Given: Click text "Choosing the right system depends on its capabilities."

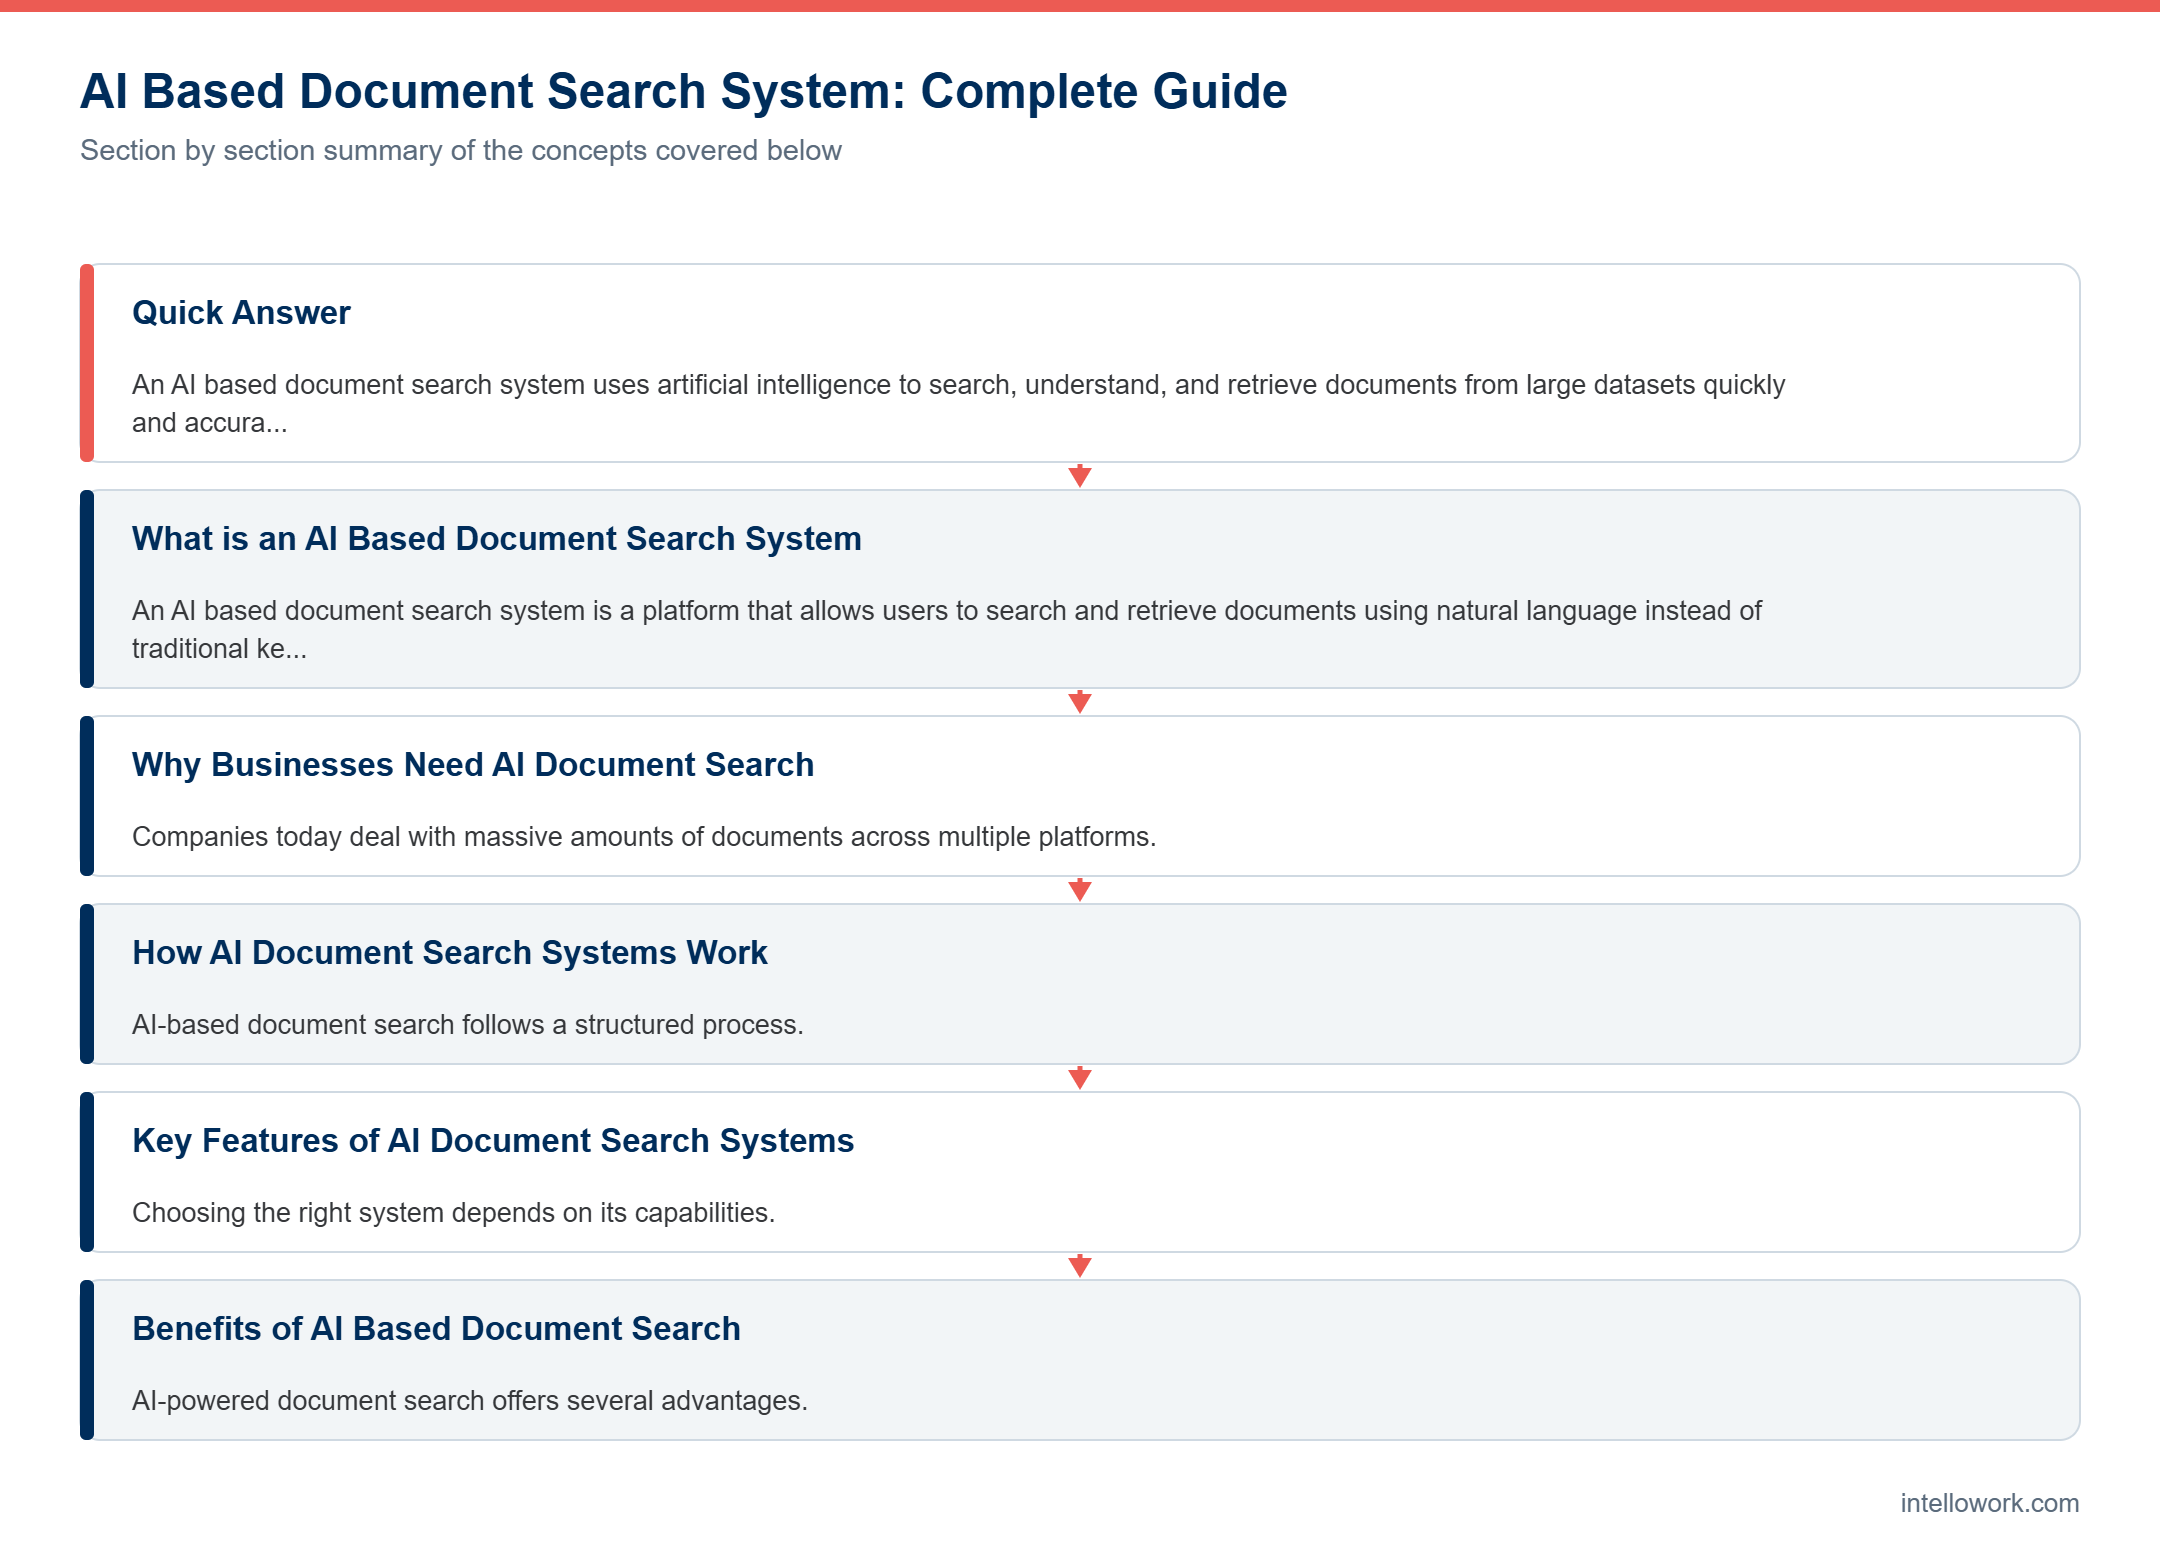Looking at the screenshot, I should 454,1213.
